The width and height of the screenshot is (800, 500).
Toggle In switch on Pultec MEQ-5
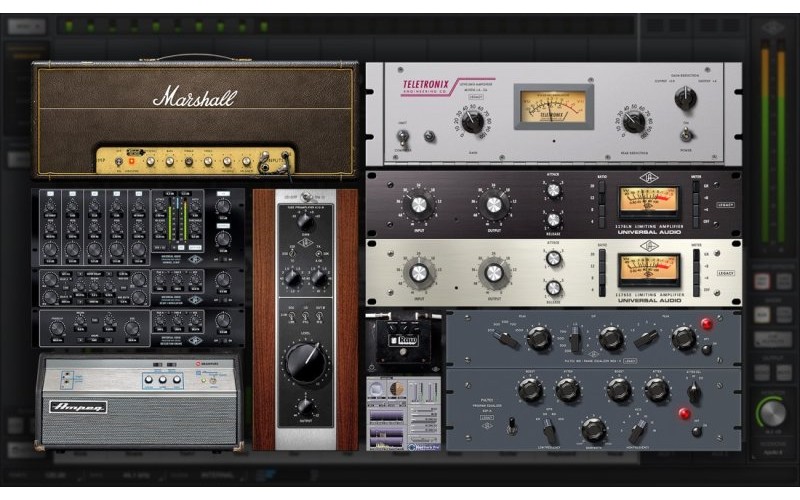(707, 349)
